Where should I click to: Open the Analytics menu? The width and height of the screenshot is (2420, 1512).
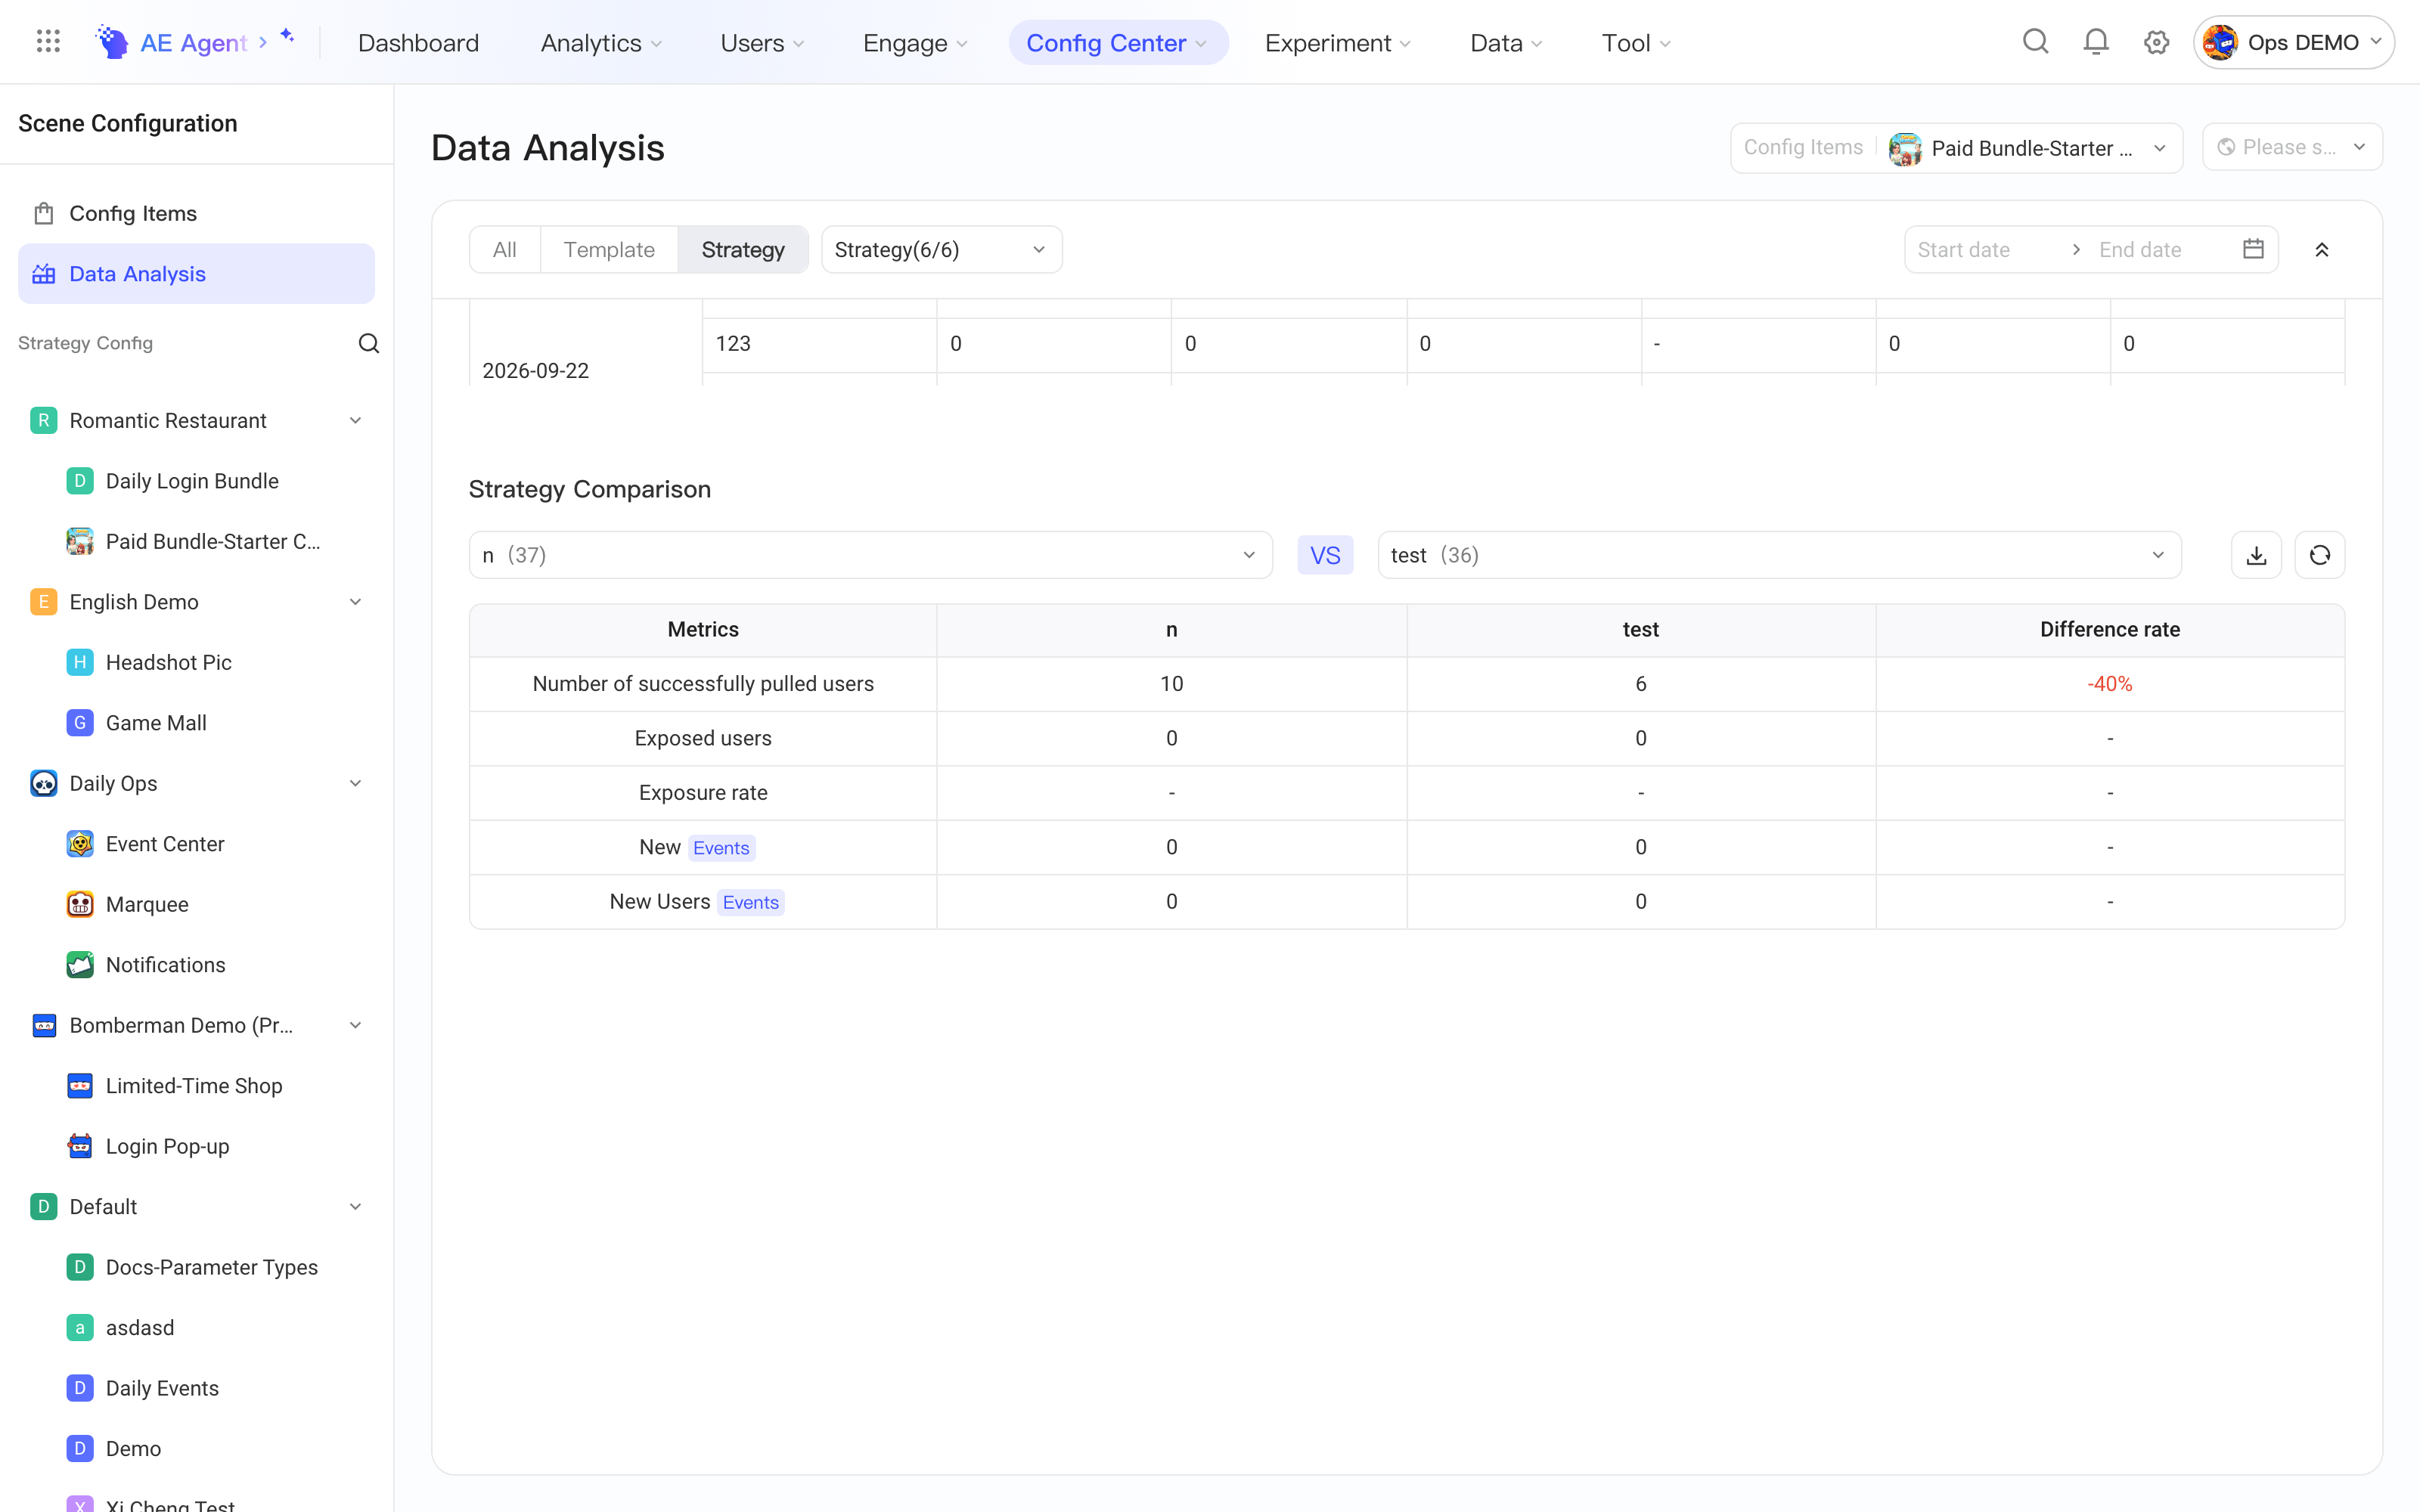[x=601, y=43]
